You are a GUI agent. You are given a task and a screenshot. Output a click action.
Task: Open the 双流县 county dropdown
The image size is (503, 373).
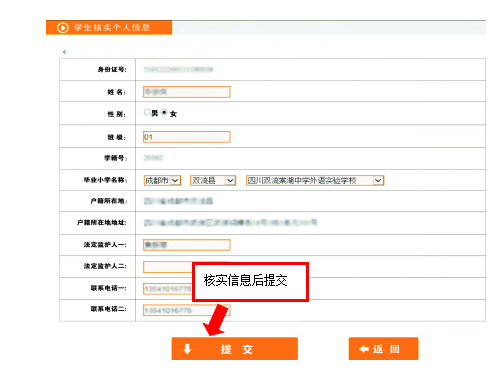pos(213,180)
